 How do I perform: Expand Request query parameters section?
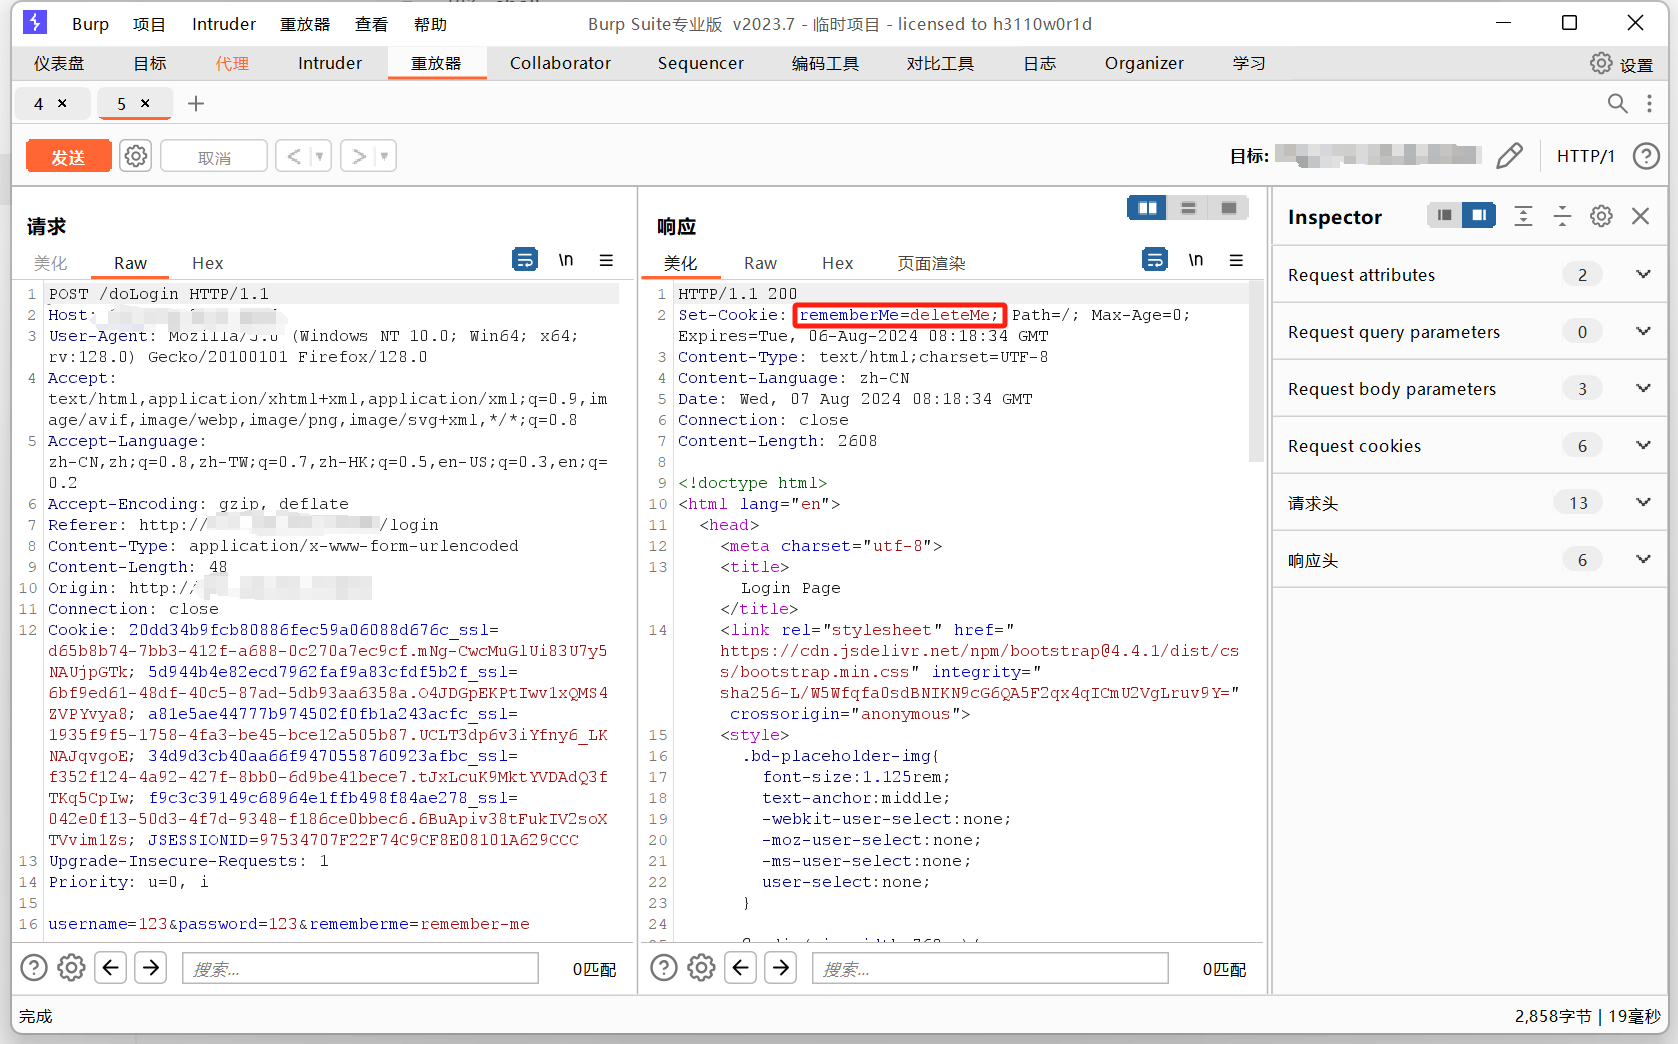(x=1469, y=332)
